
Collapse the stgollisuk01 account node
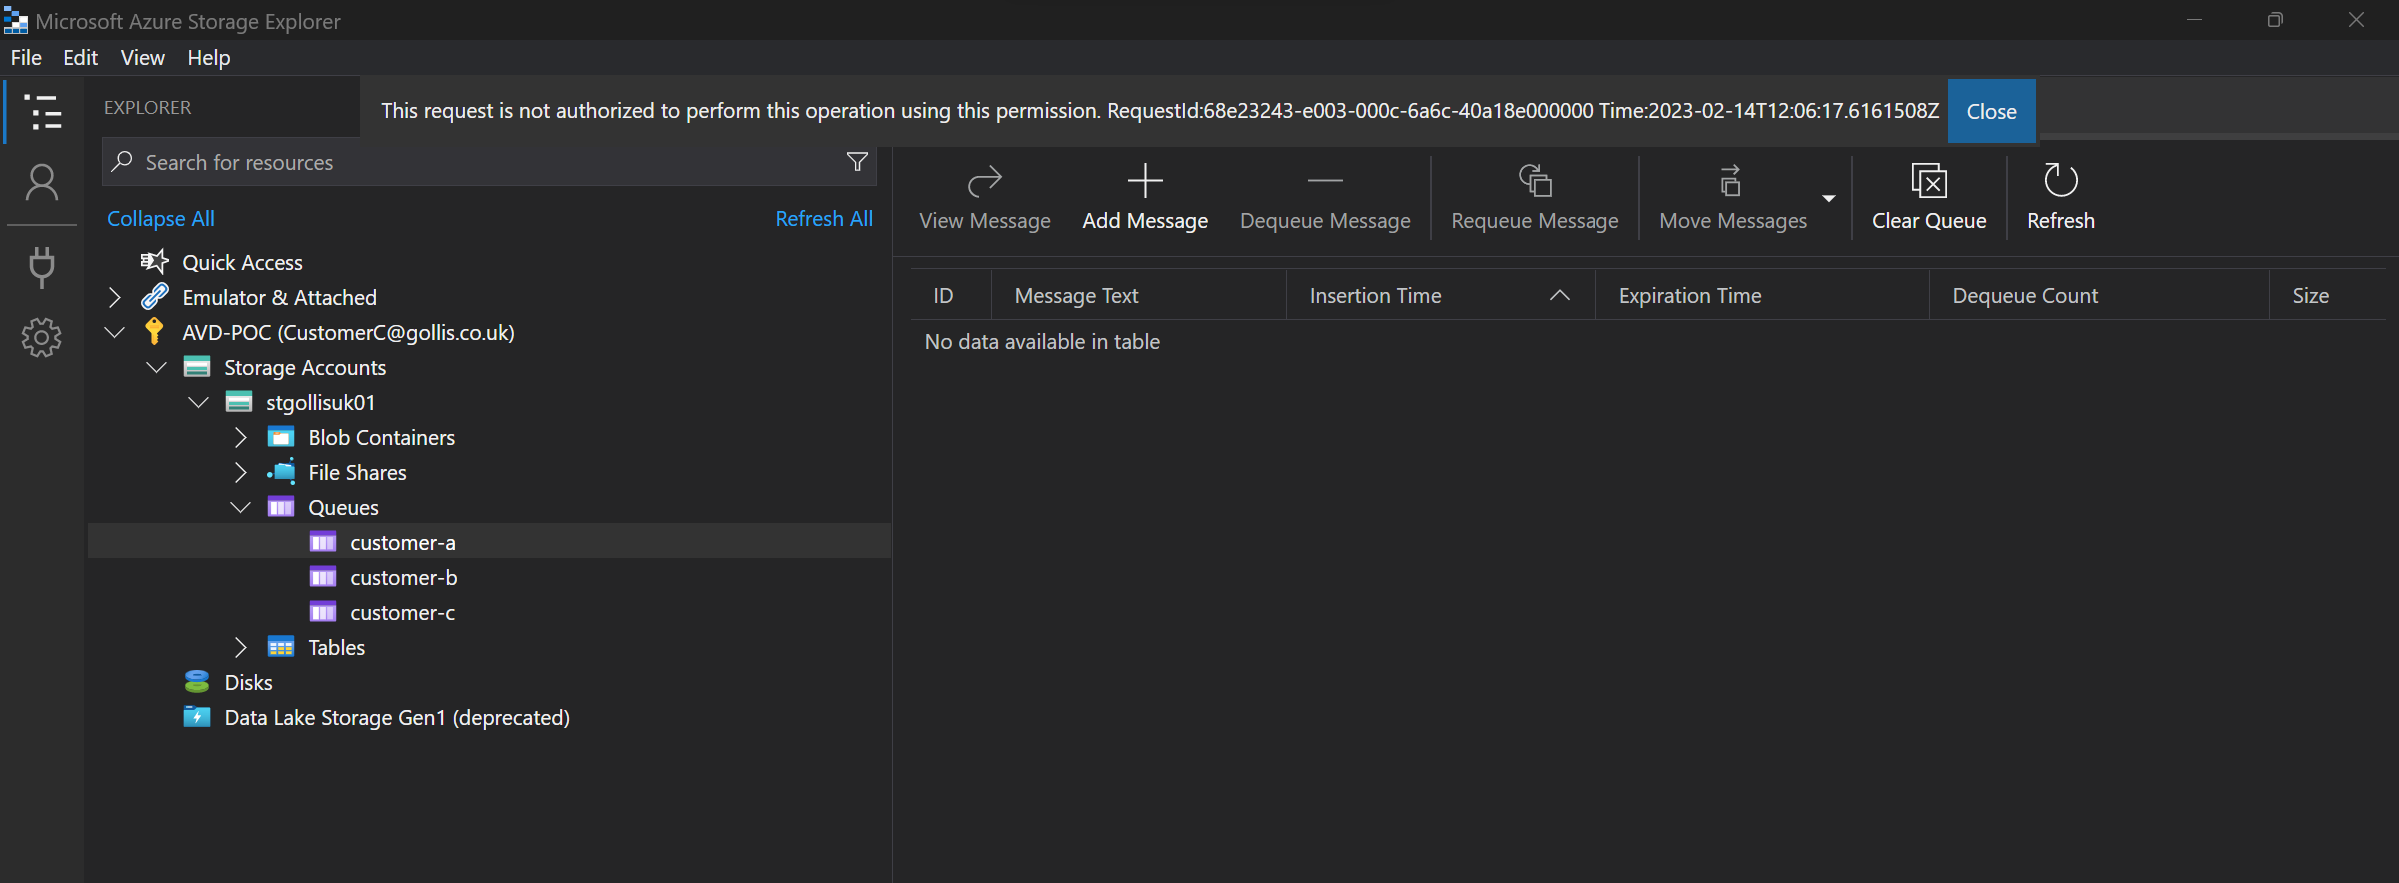[x=198, y=402]
